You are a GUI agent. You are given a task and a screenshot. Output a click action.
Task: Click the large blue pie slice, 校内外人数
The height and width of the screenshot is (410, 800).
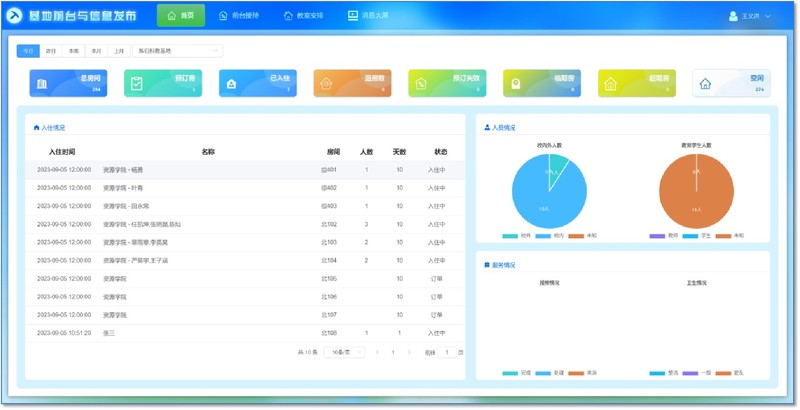(x=546, y=199)
